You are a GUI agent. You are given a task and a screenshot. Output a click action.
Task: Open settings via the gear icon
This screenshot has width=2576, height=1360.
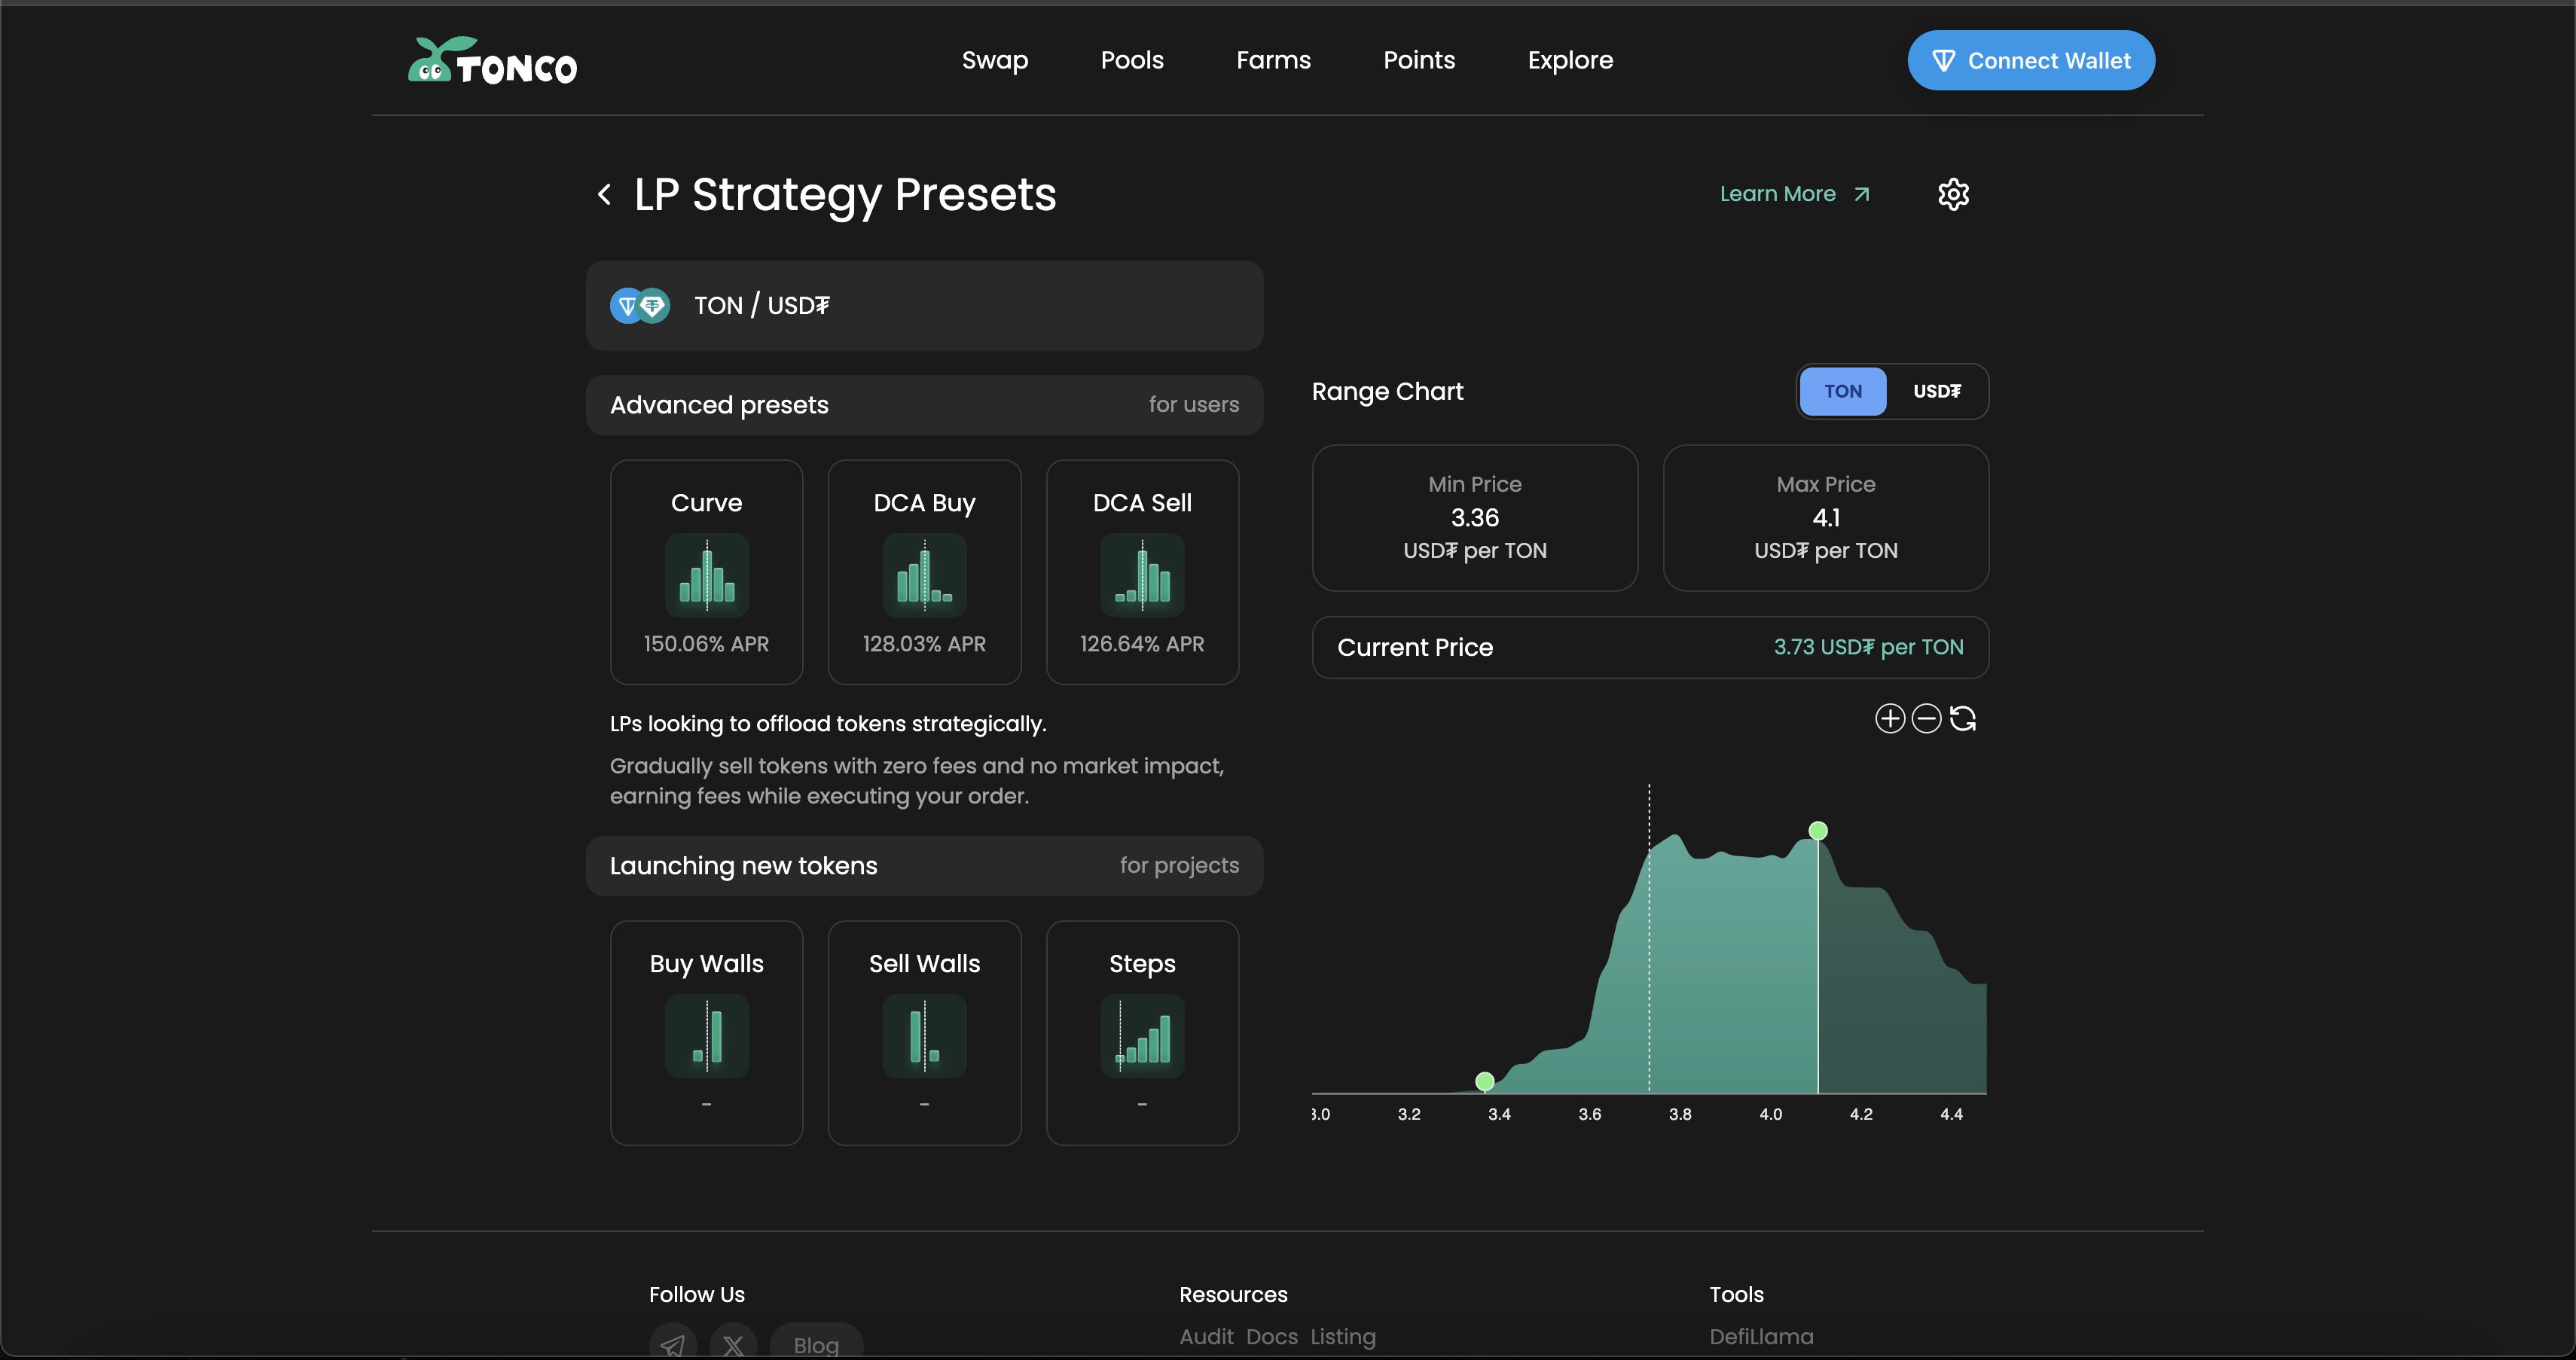coord(1953,194)
